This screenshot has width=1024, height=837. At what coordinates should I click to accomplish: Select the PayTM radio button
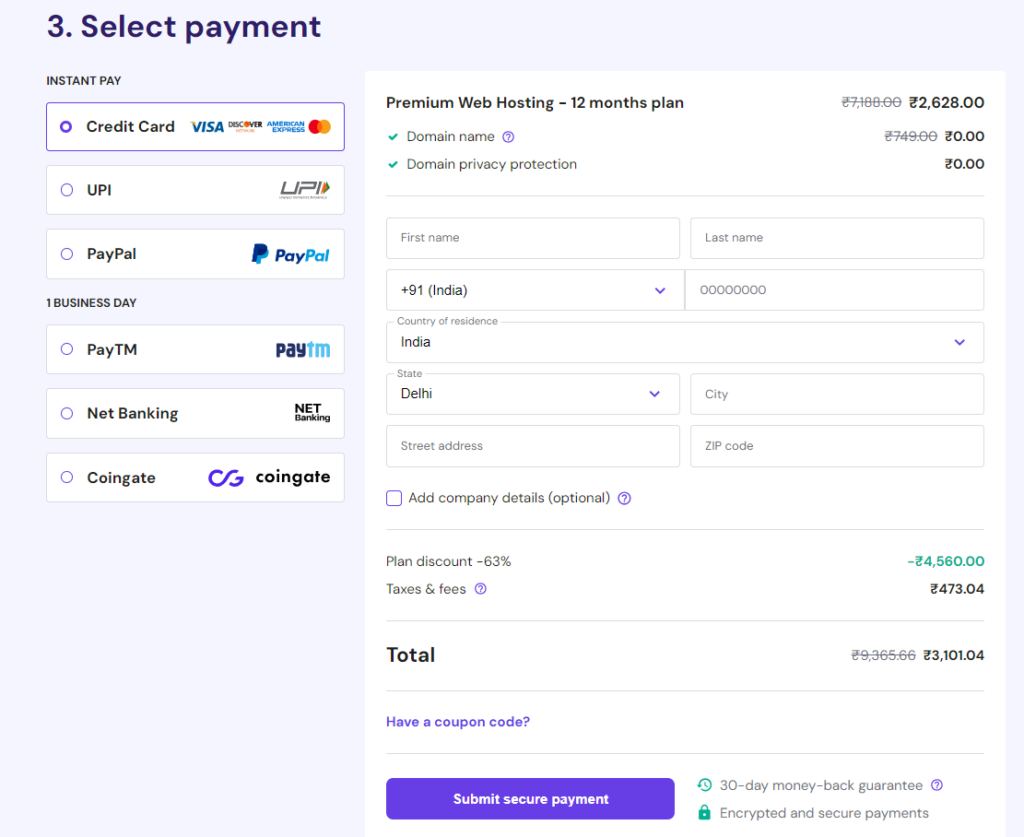point(67,350)
